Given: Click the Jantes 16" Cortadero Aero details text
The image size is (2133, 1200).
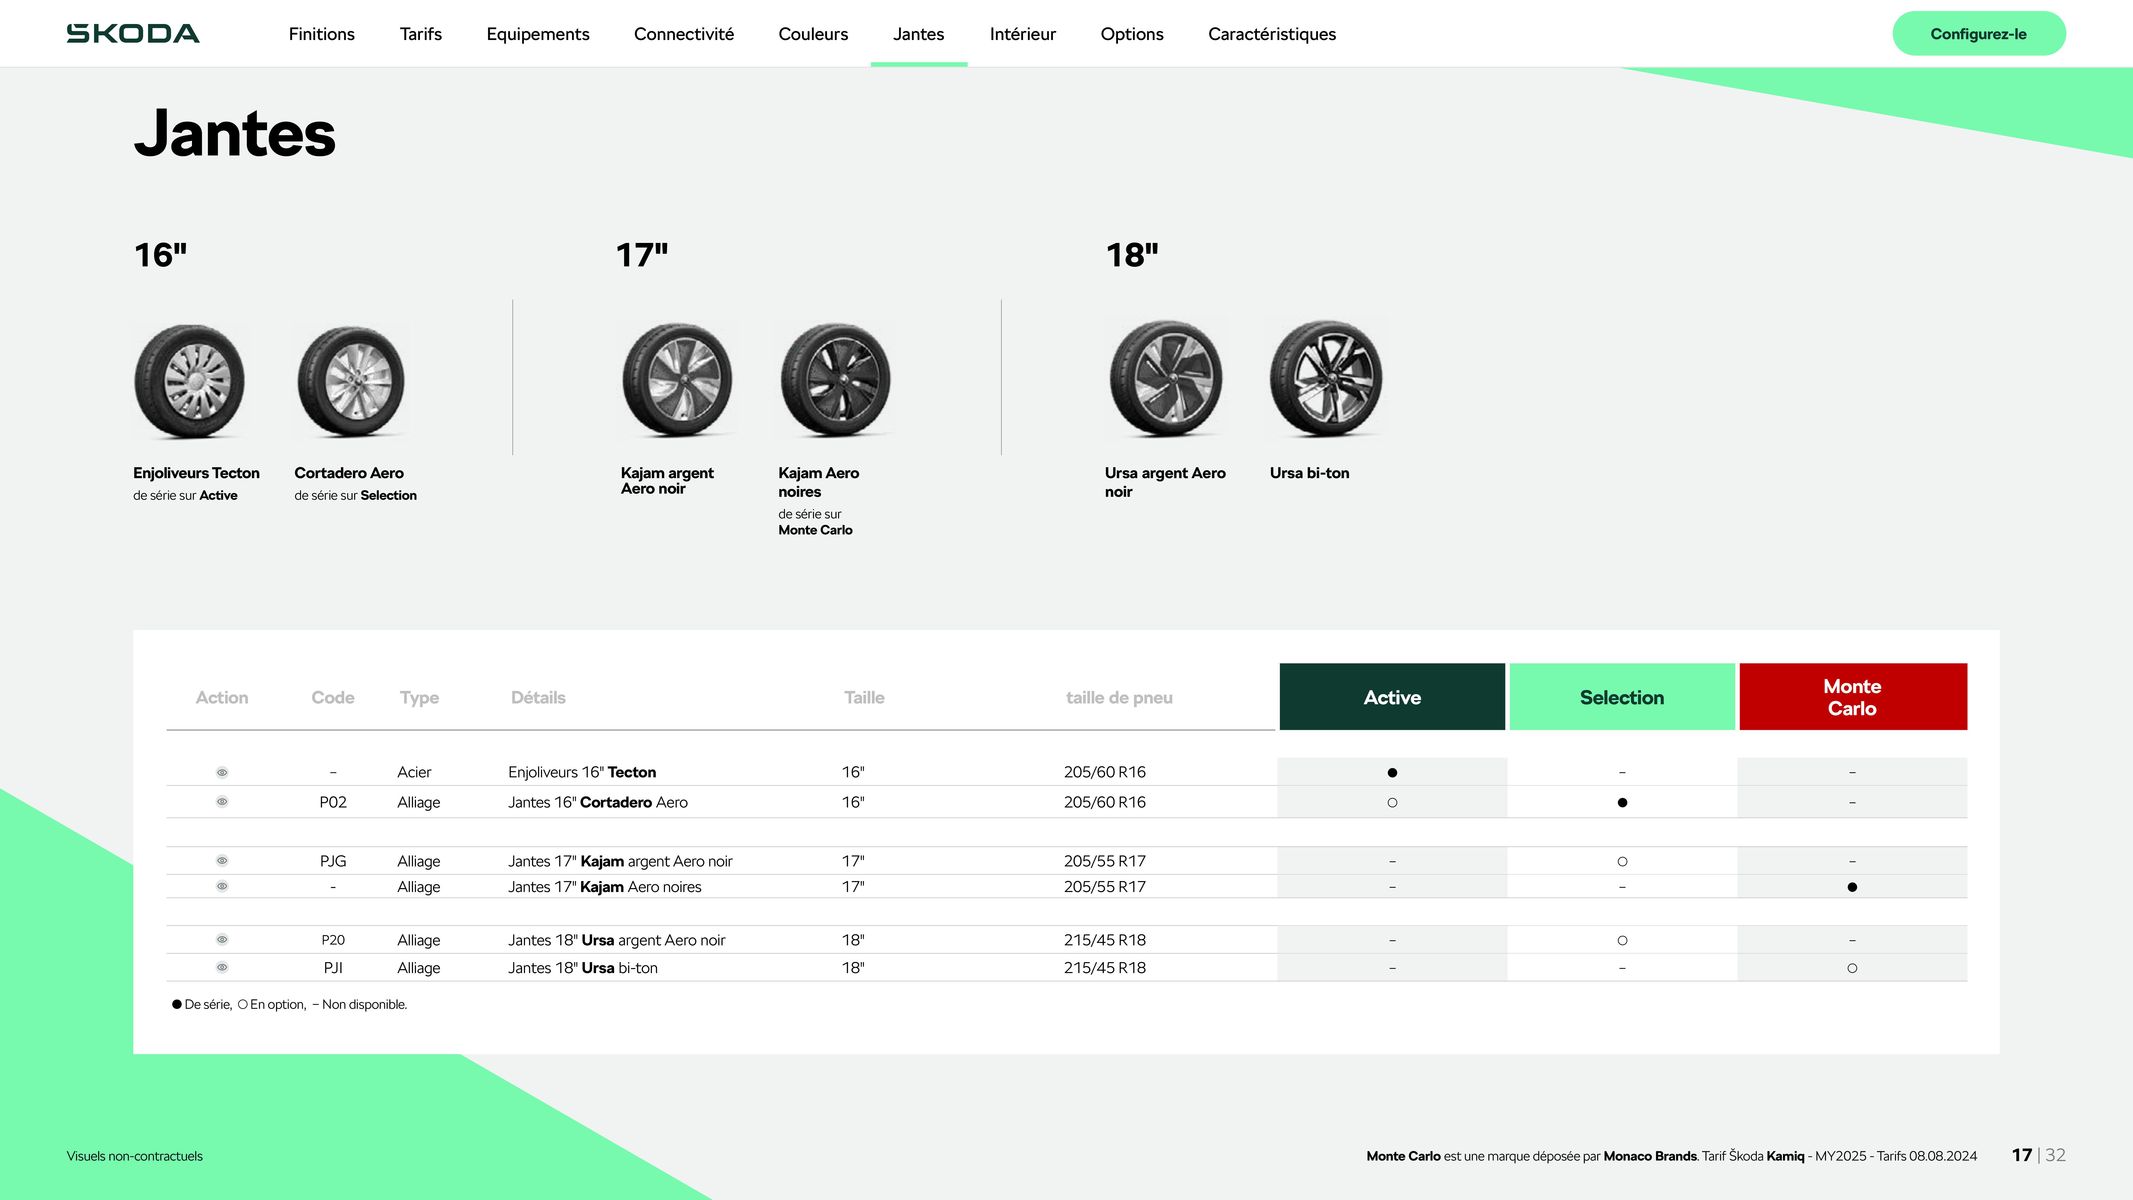Looking at the screenshot, I should [x=598, y=802].
